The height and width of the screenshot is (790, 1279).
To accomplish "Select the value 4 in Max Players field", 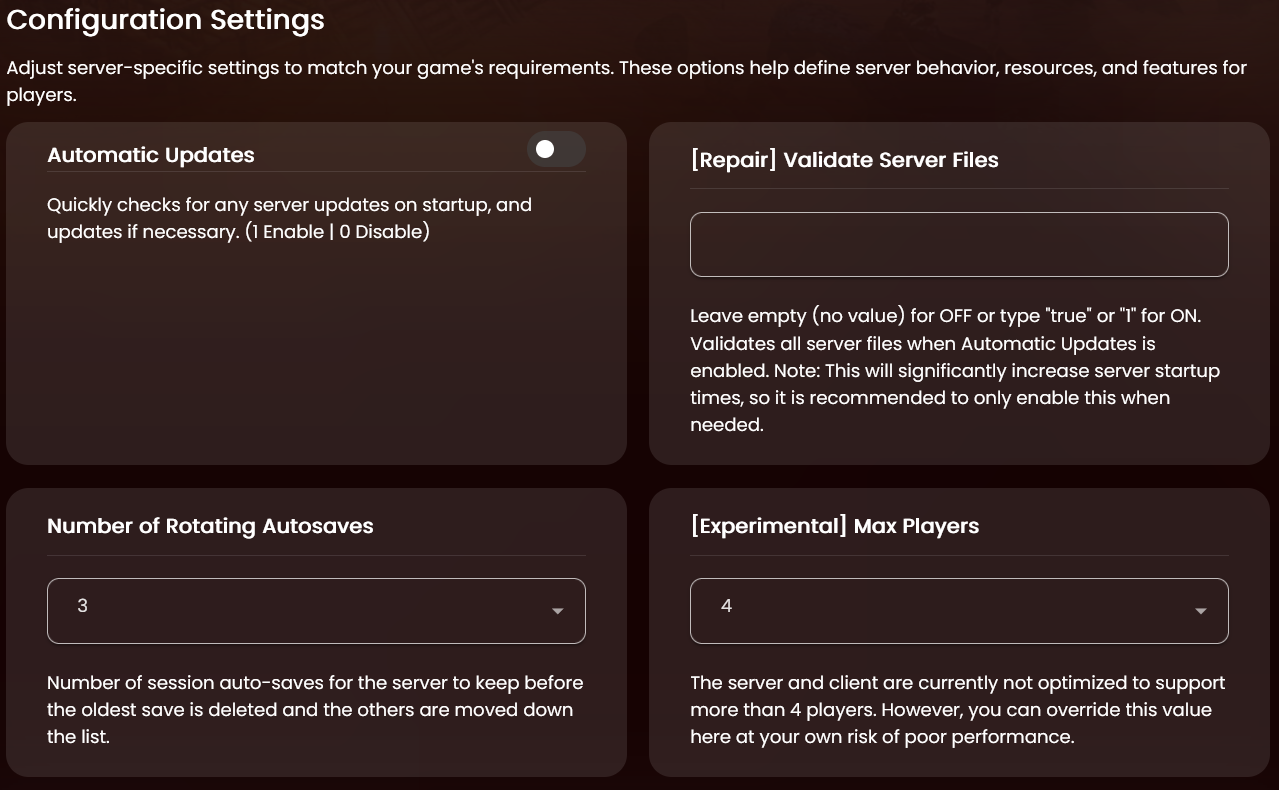I will [x=726, y=606].
